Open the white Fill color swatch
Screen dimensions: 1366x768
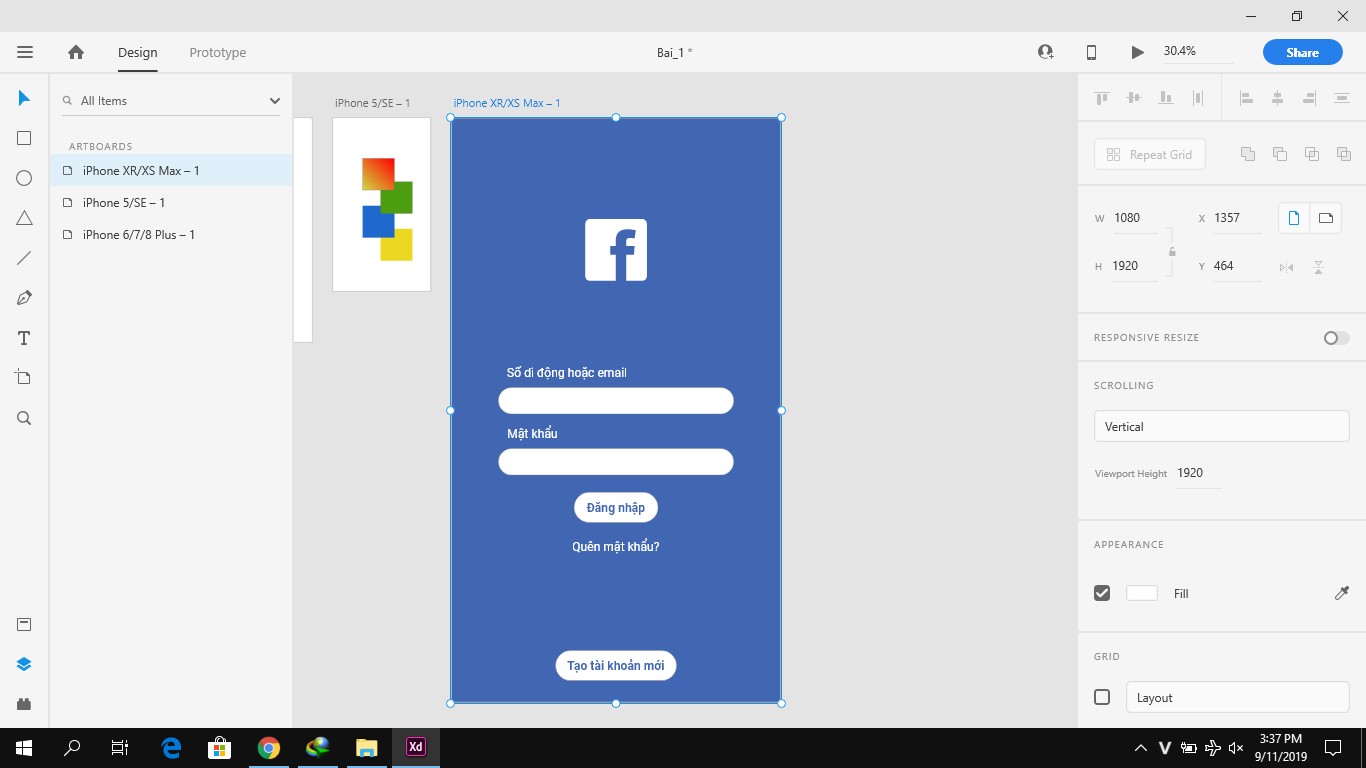pyautogui.click(x=1142, y=593)
